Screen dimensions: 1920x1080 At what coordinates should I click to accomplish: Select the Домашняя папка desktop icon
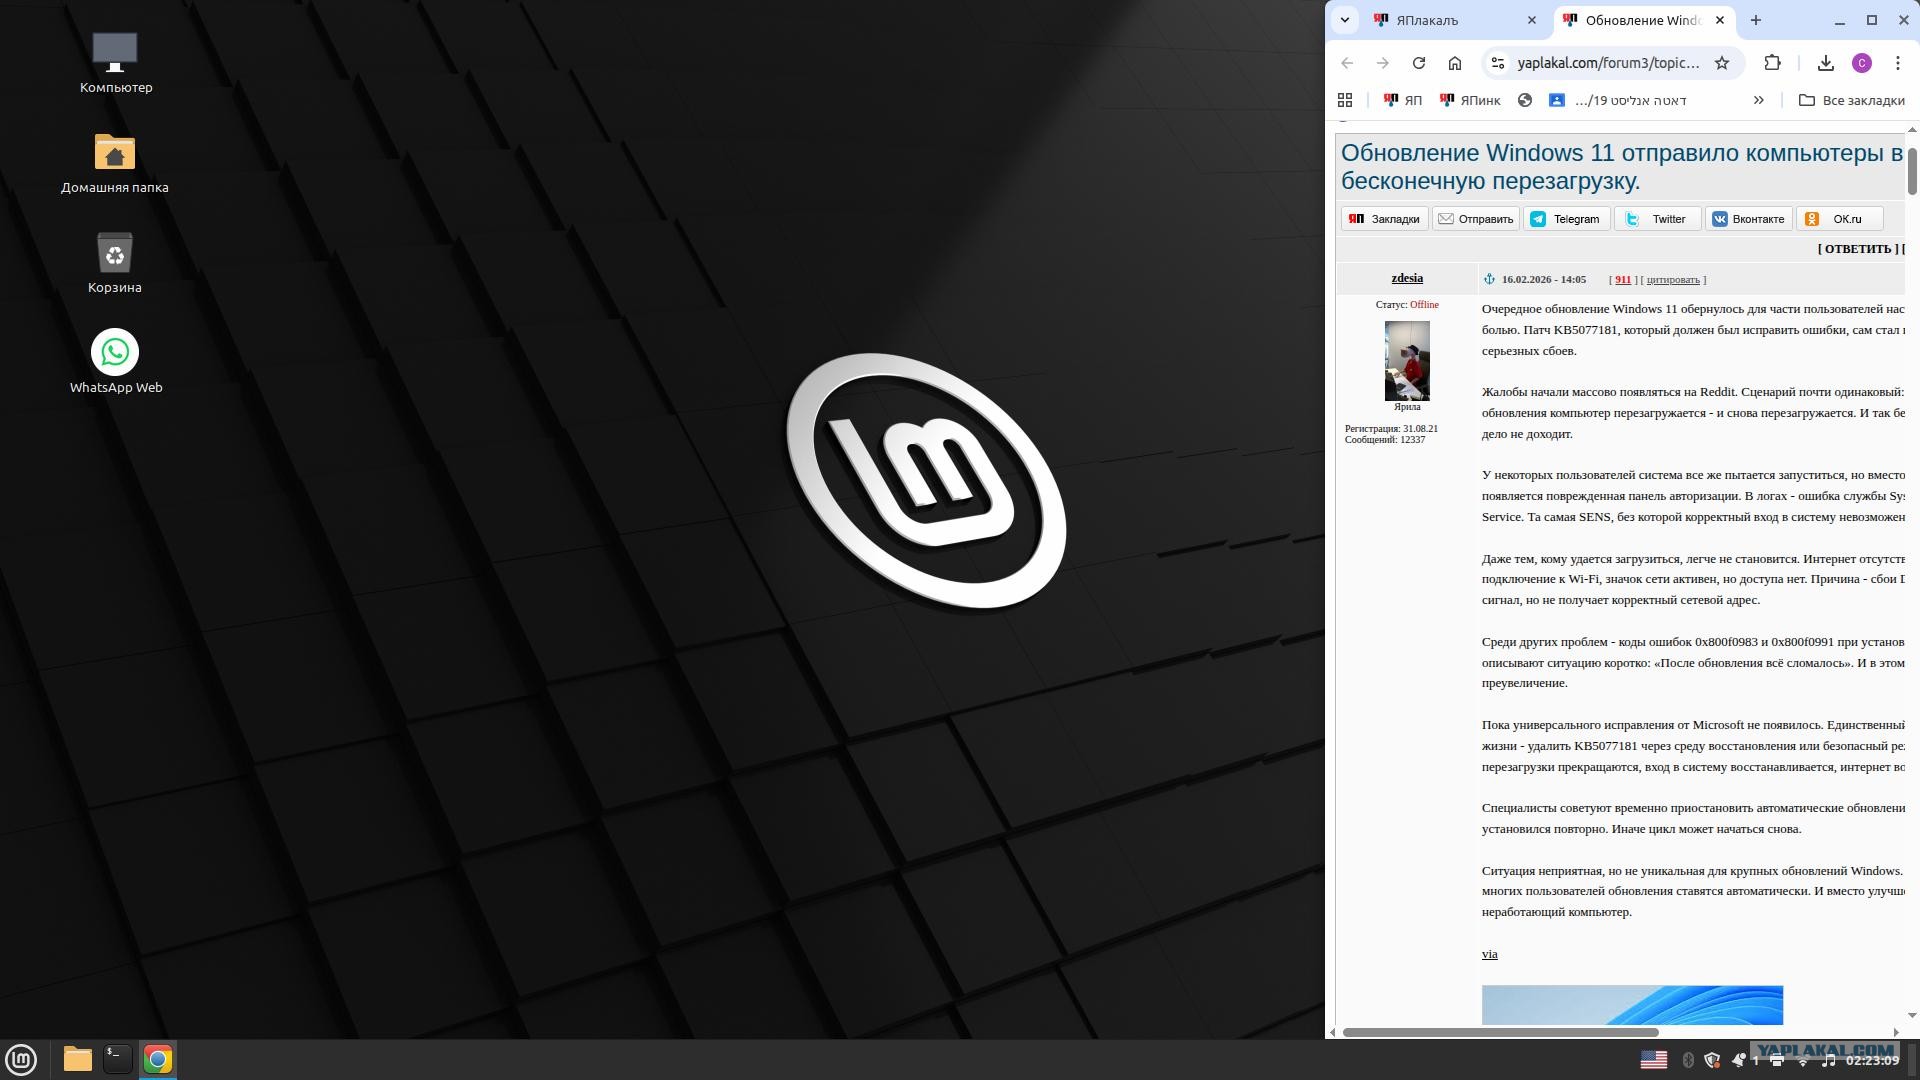pos(115,163)
